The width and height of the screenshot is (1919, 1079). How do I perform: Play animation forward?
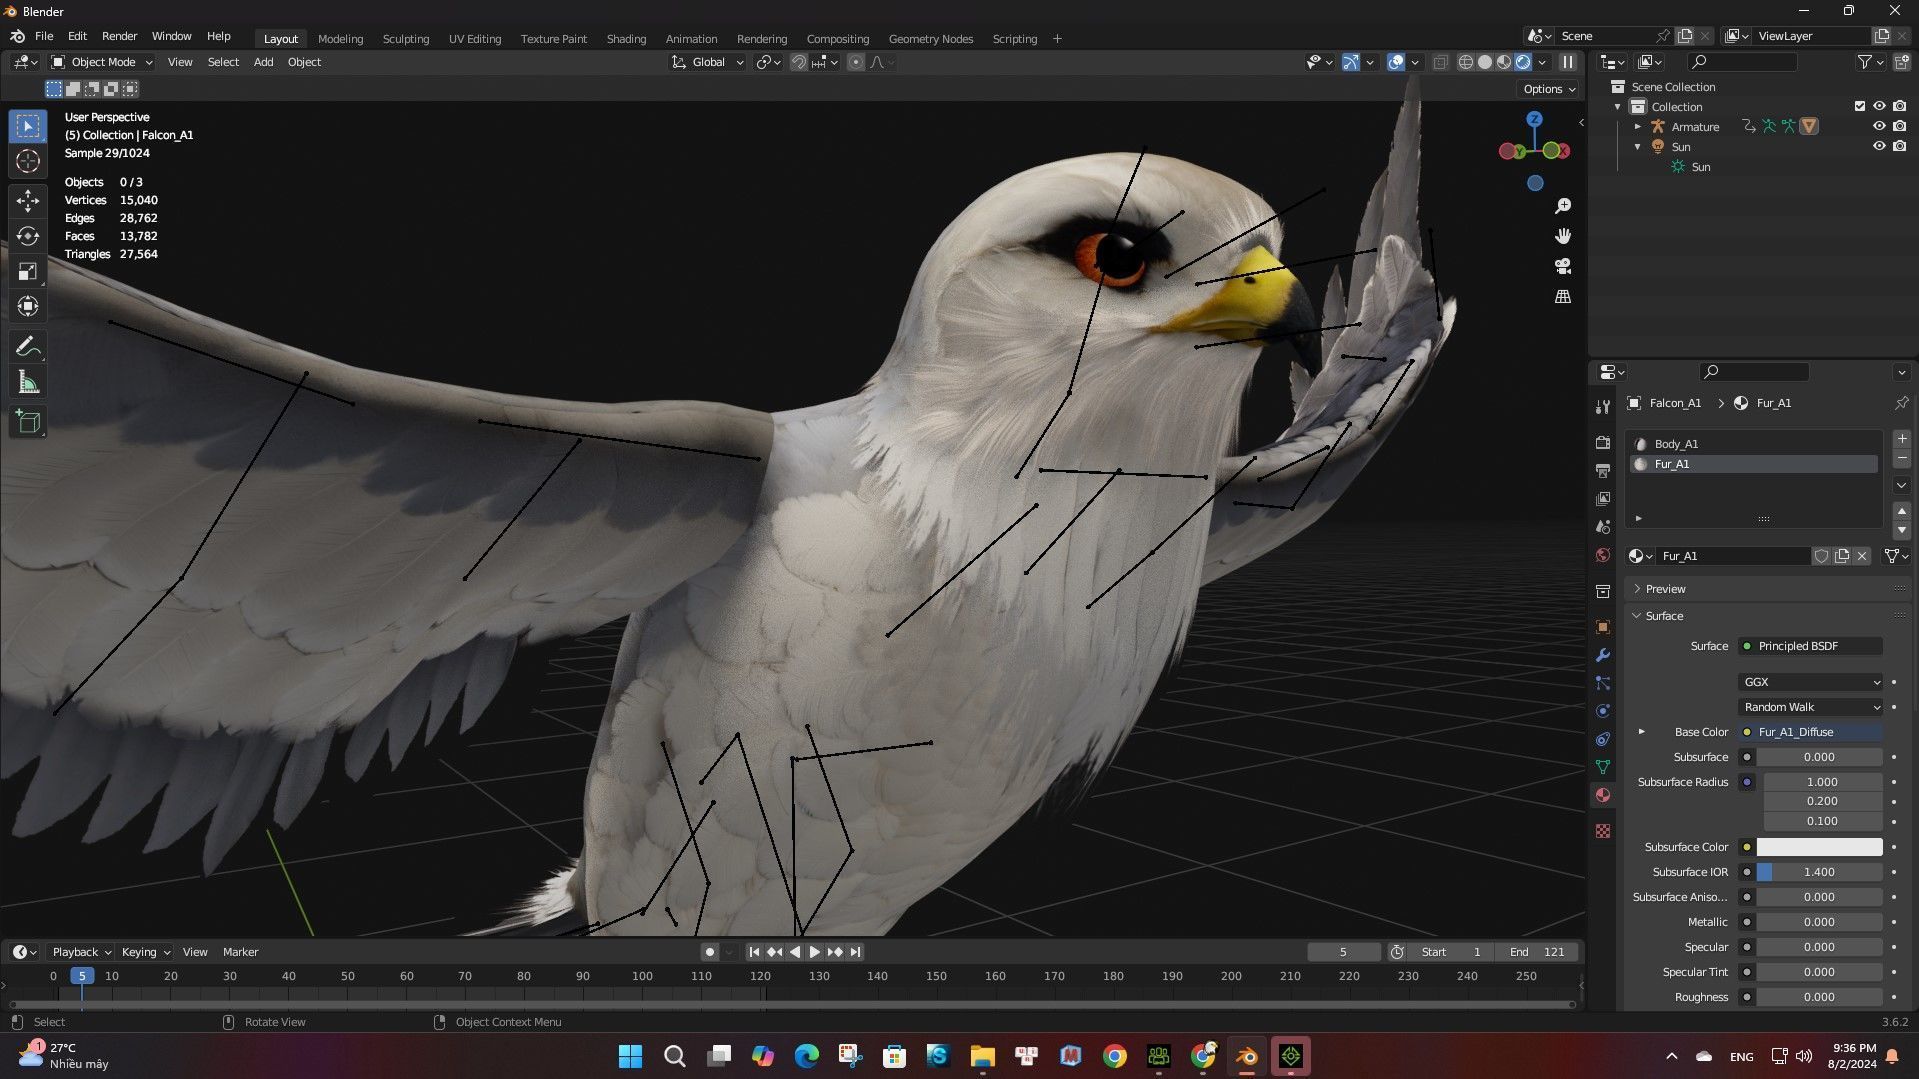click(x=815, y=952)
